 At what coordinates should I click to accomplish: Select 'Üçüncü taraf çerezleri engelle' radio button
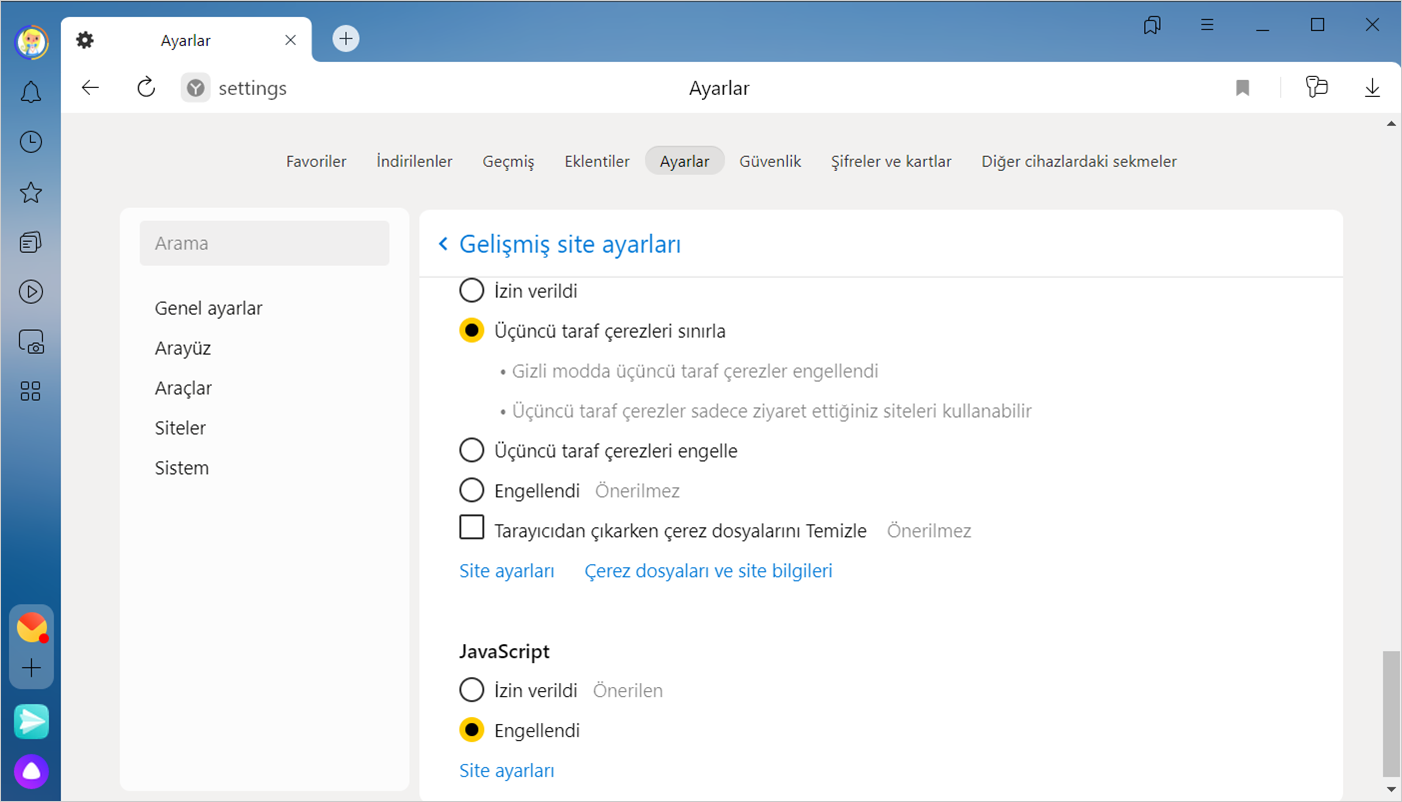(471, 451)
